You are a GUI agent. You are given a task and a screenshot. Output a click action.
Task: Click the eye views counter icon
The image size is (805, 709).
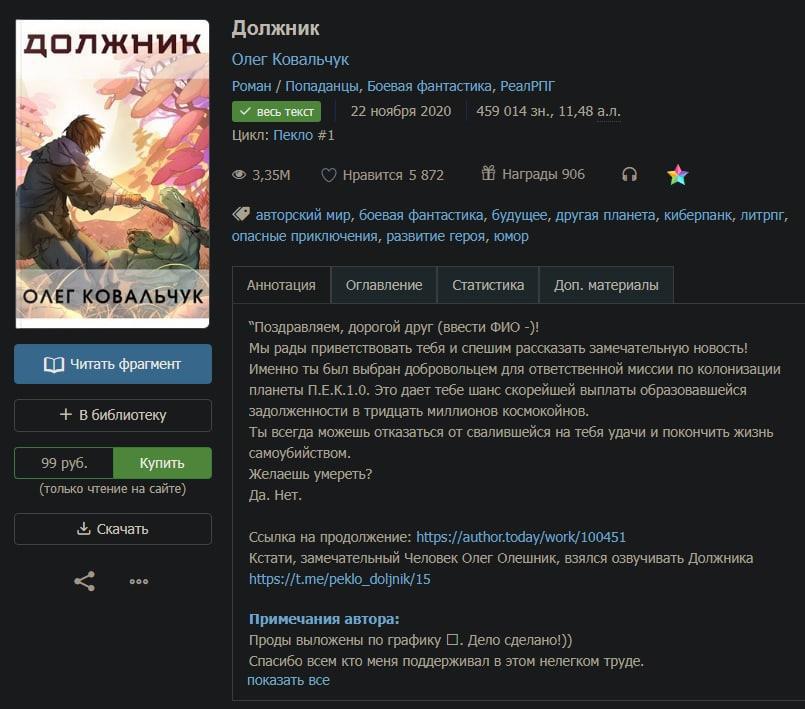[239, 175]
